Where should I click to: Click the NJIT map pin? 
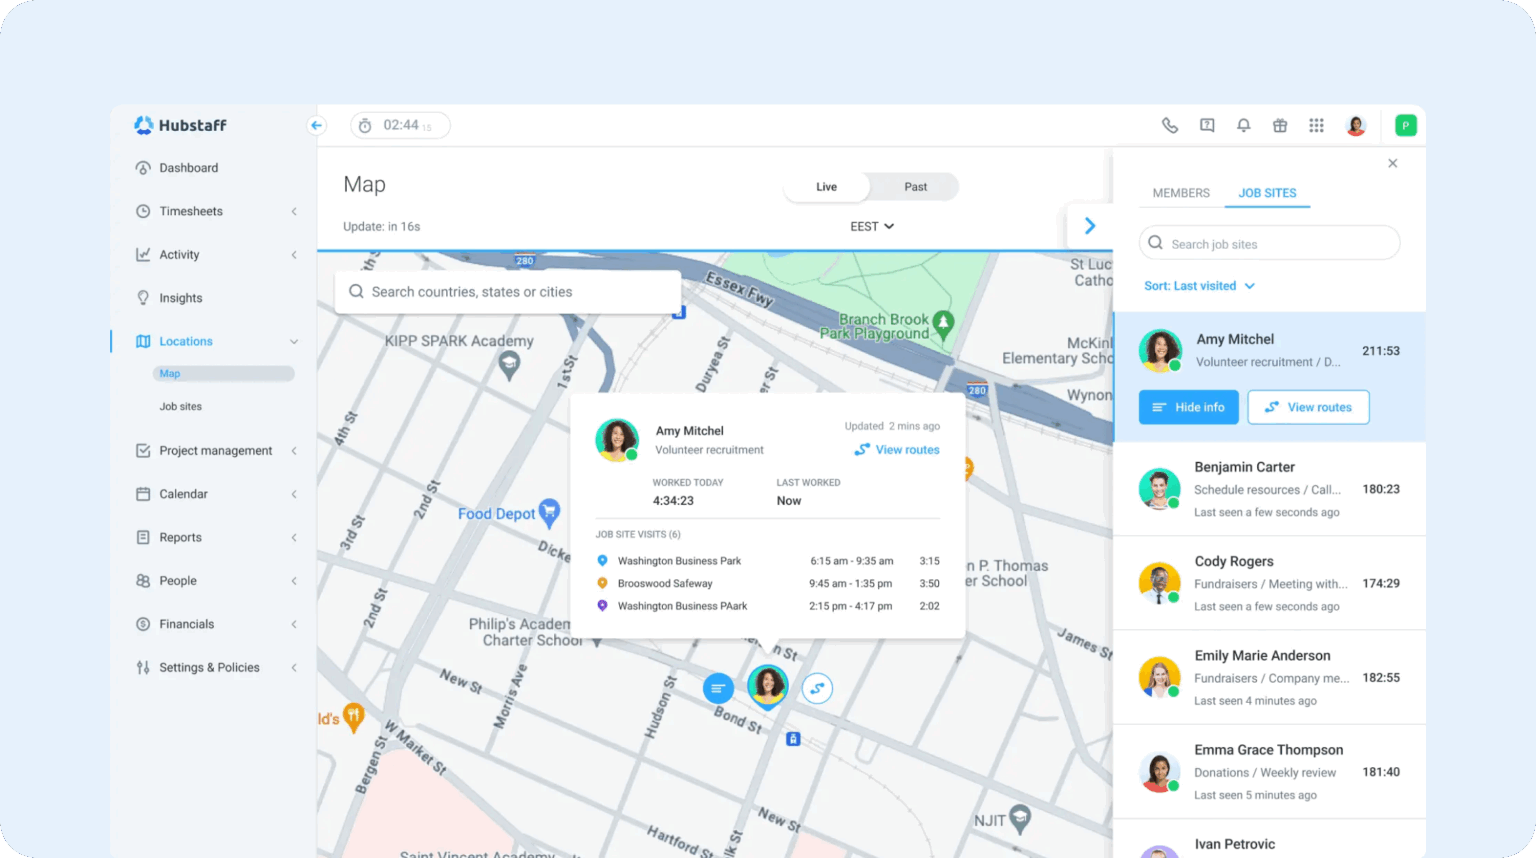[1020, 819]
